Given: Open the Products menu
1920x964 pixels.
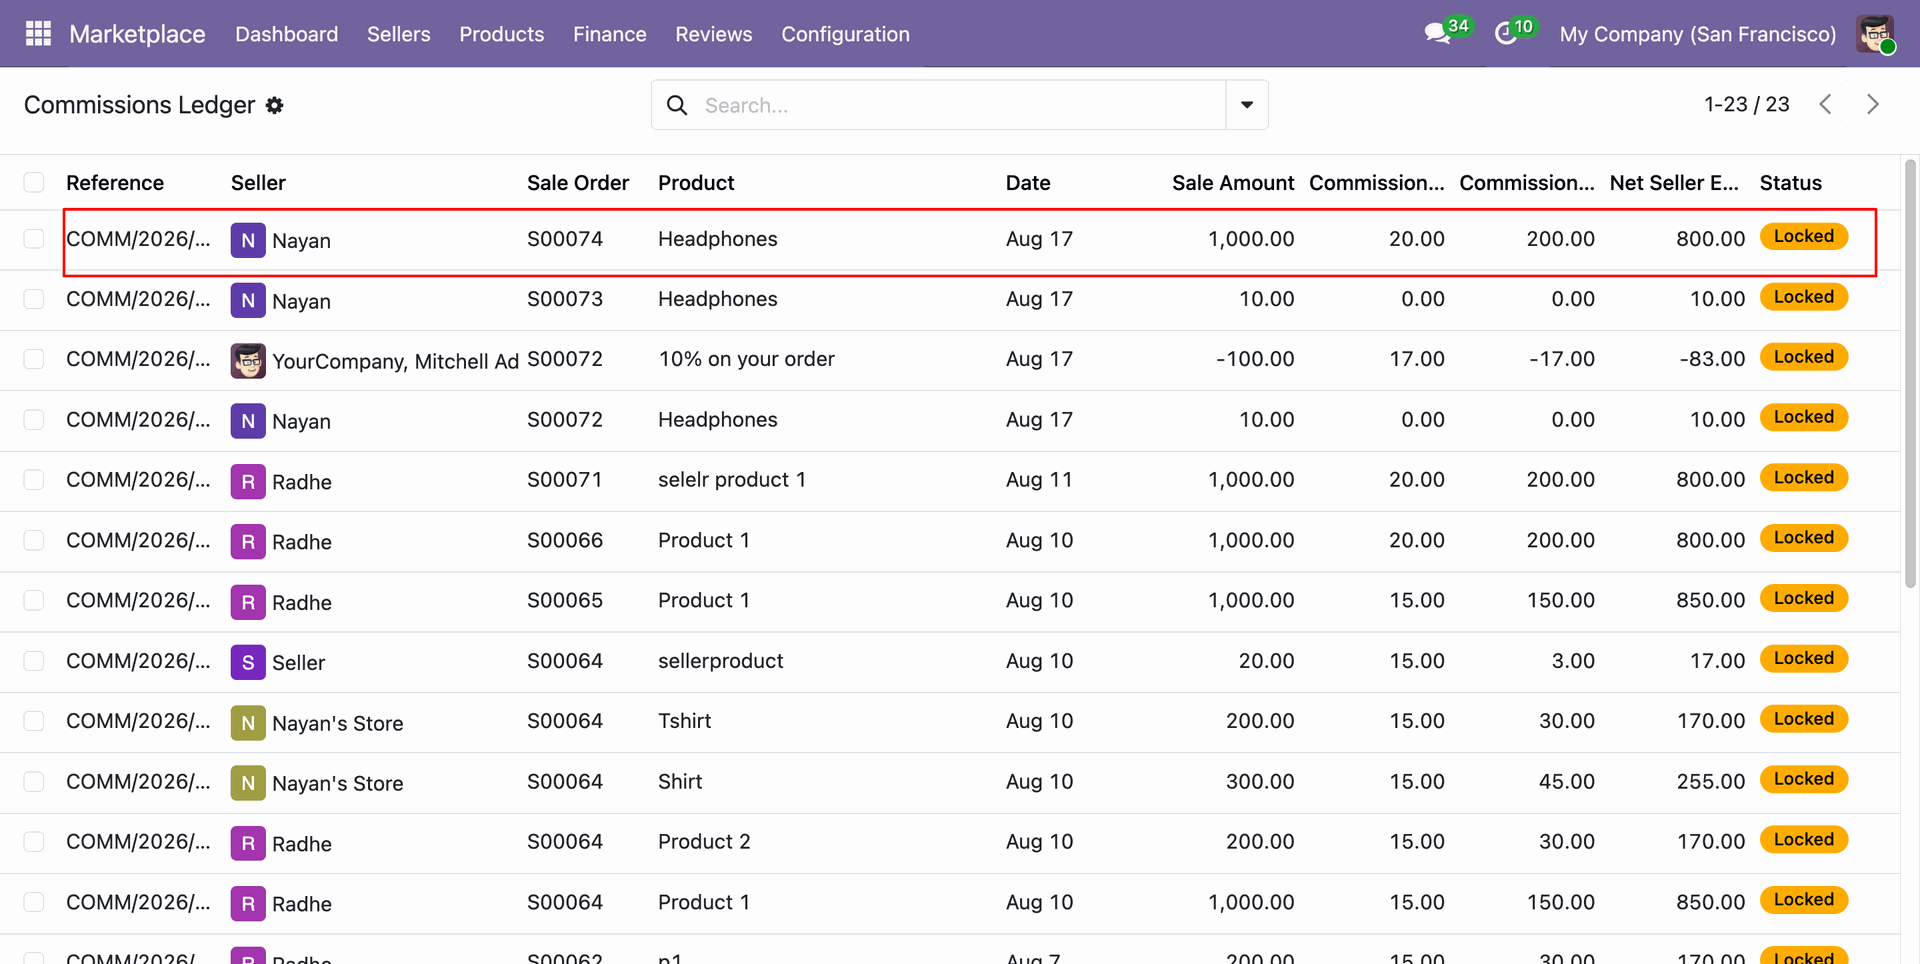Looking at the screenshot, I should (x=501, y=34).
